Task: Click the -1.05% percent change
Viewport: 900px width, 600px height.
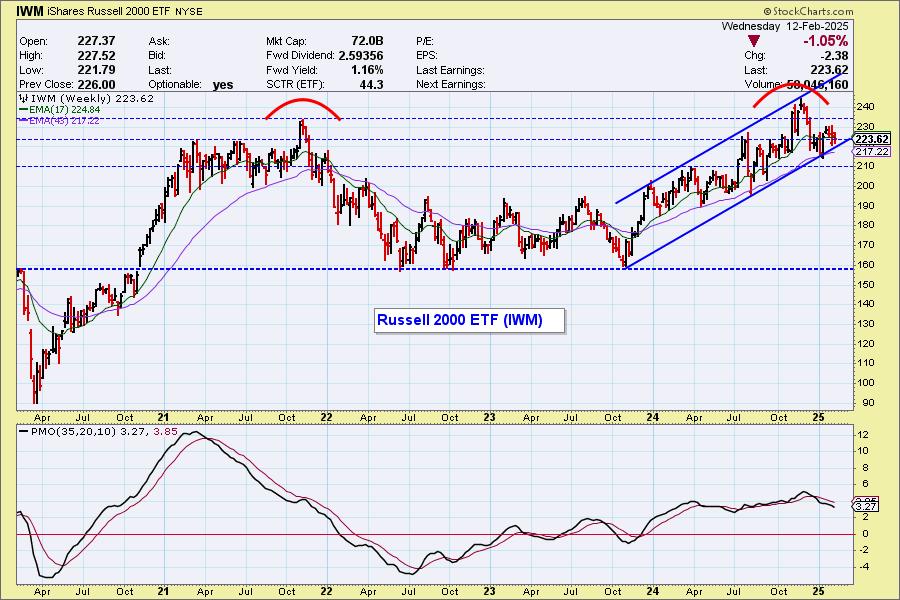Action: click(x=825, y=41)
